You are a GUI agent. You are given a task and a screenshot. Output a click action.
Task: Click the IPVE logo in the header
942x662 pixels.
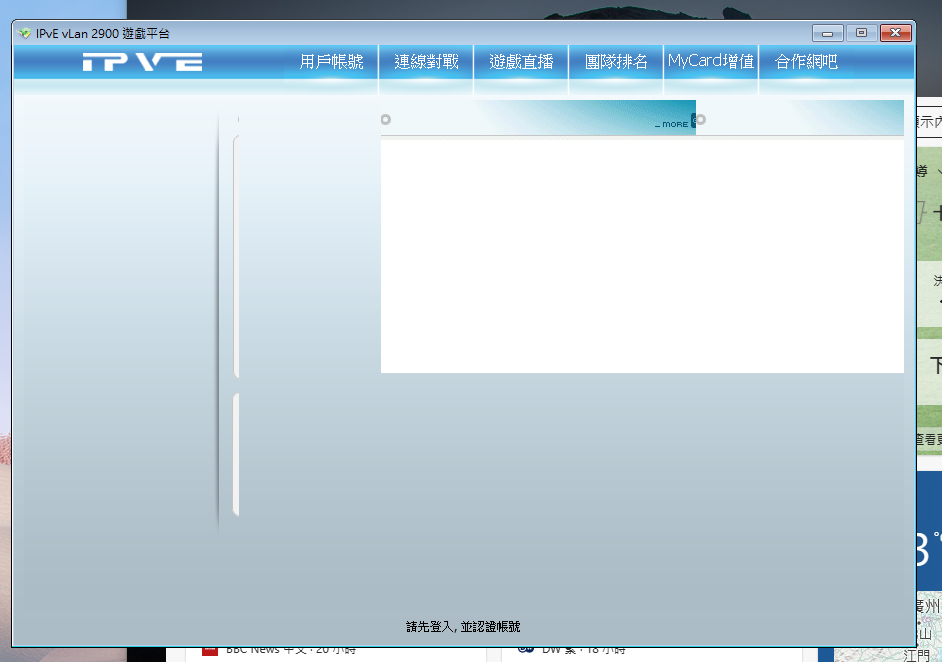(x=142, y=62)
